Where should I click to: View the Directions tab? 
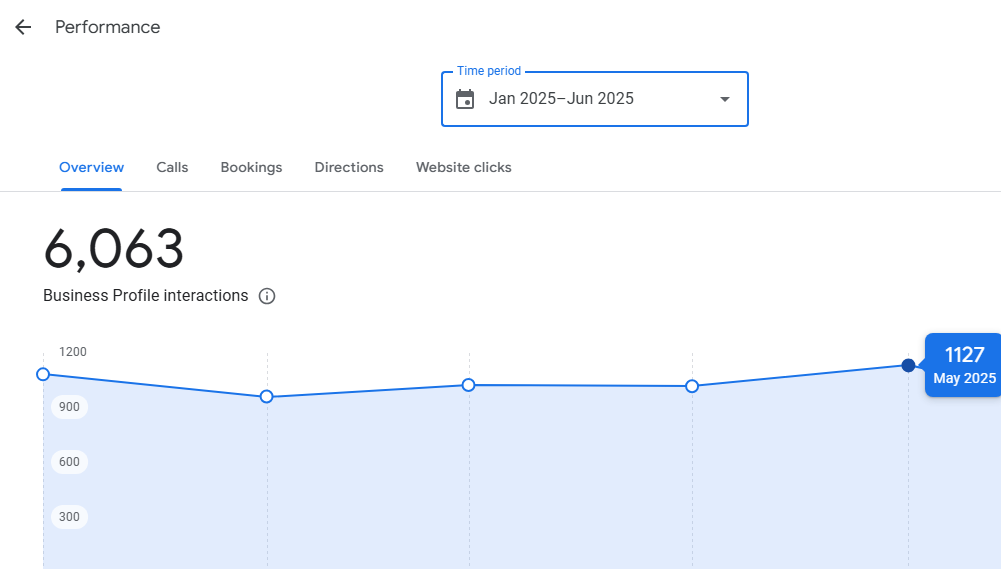349,167
